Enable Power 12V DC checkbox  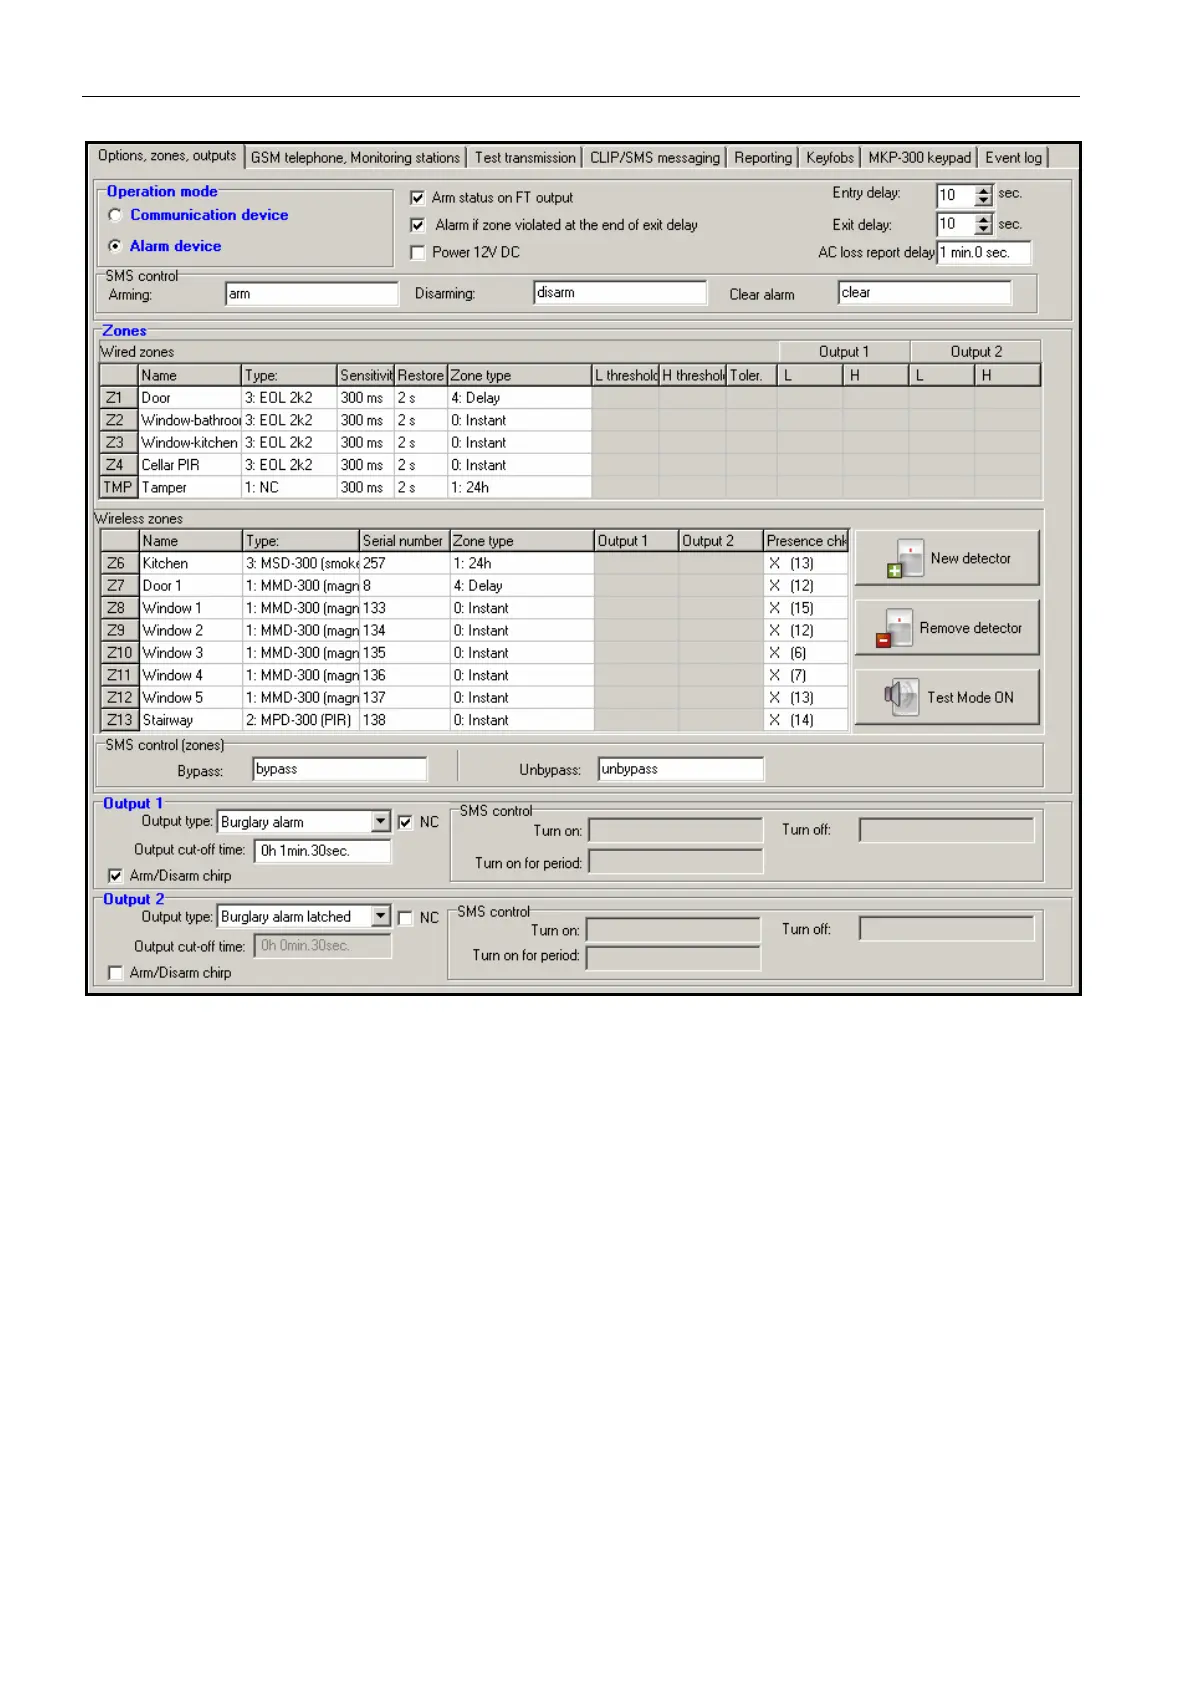(x=418, y=253)
